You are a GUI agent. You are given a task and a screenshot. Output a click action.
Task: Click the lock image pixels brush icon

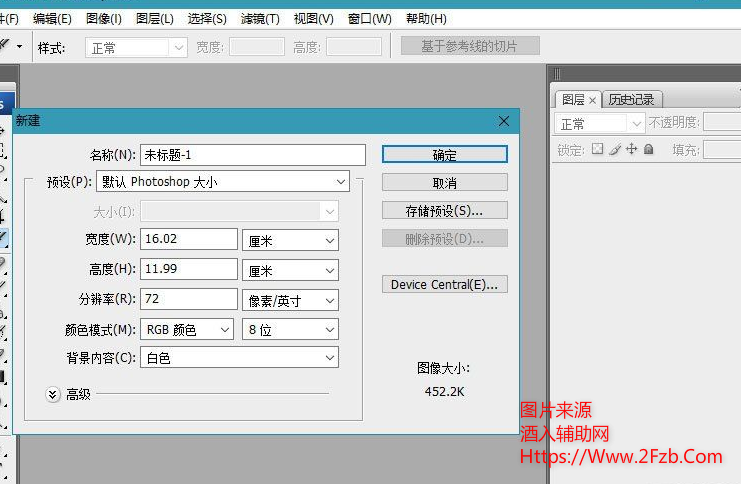(x=615, y=149)
